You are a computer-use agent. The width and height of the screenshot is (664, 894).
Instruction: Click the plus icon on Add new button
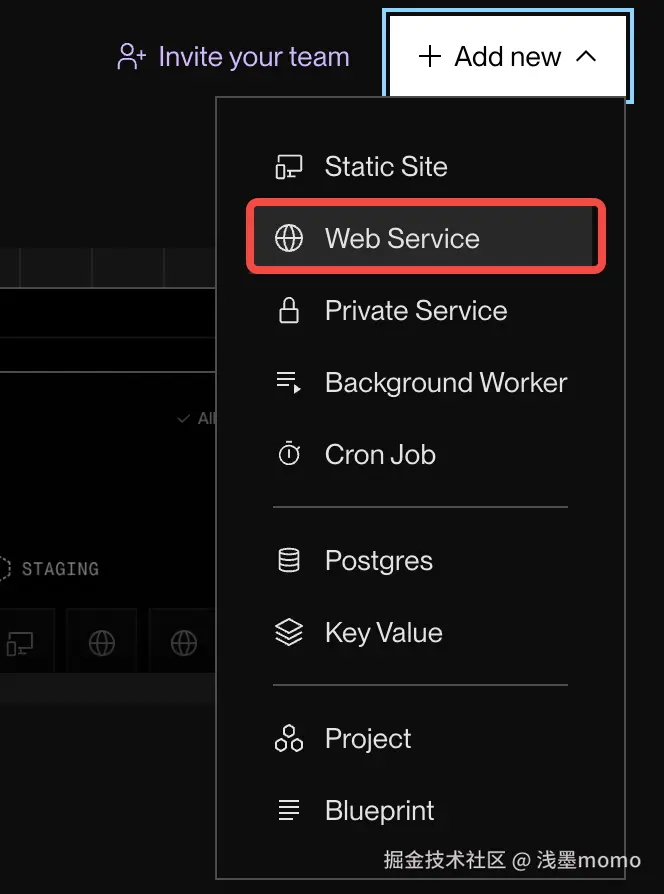(430, 56)
